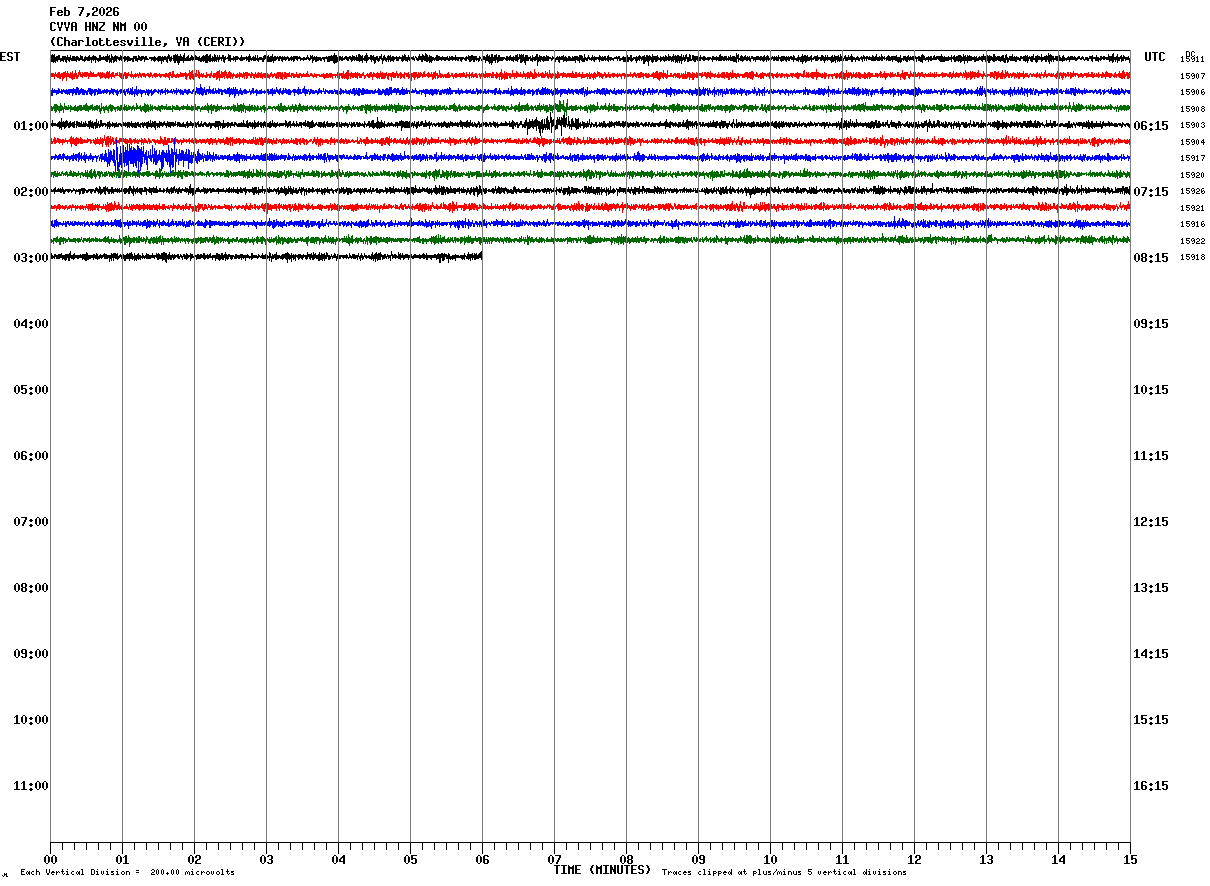Click the 'UTC' timezone label
1210x886 pixels.
pos(1155,57)
